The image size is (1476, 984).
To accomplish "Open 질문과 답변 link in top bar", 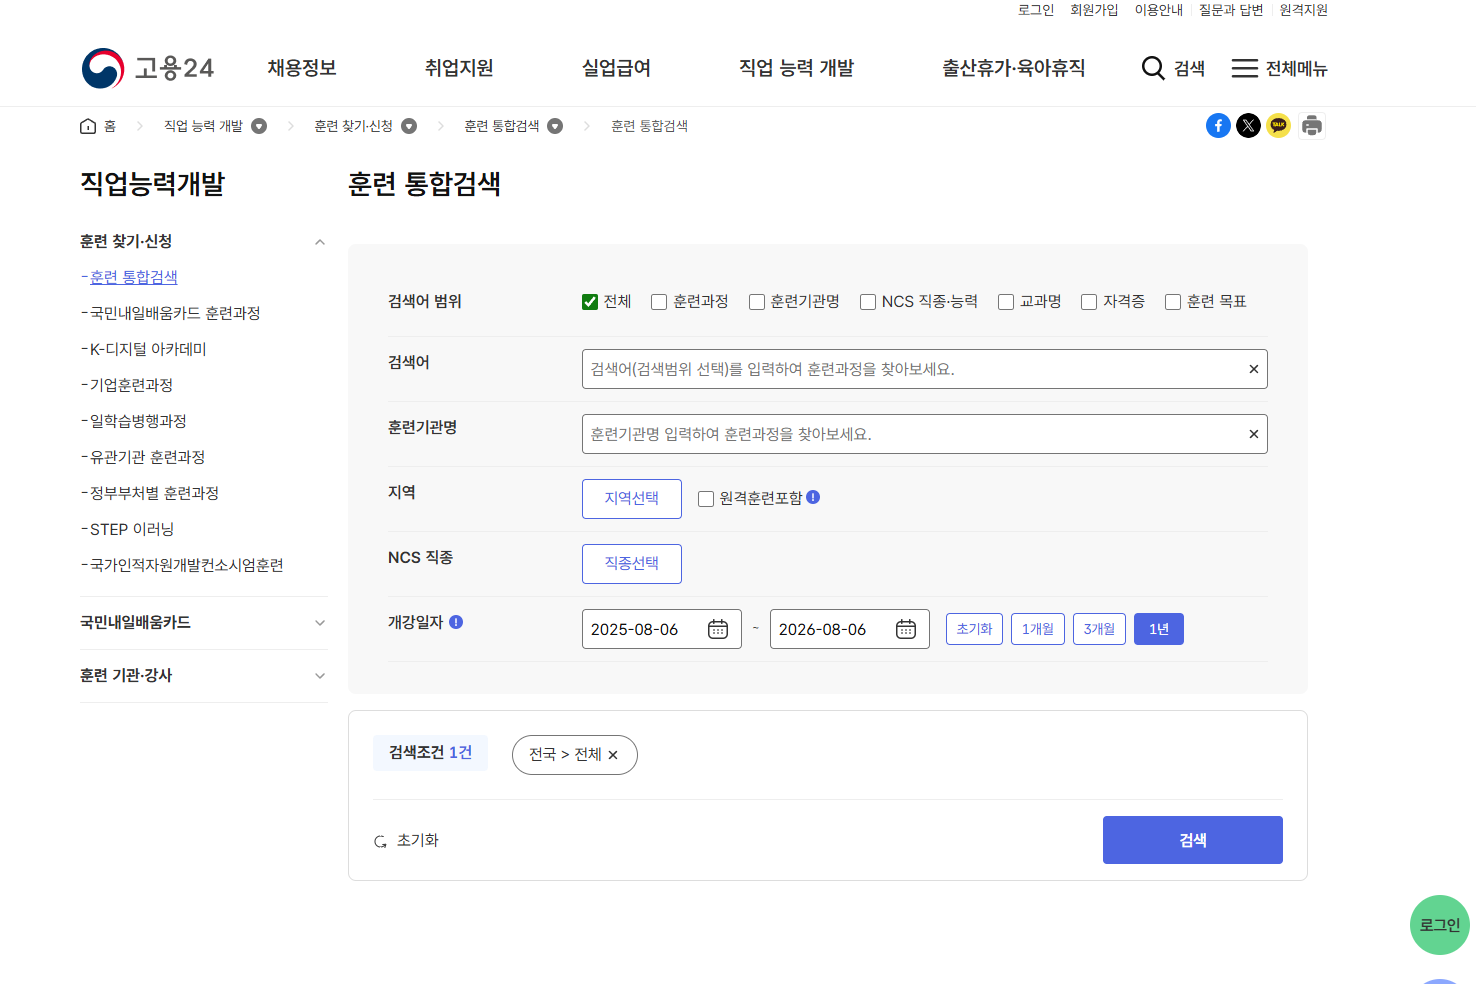I will coord(1231,10).
